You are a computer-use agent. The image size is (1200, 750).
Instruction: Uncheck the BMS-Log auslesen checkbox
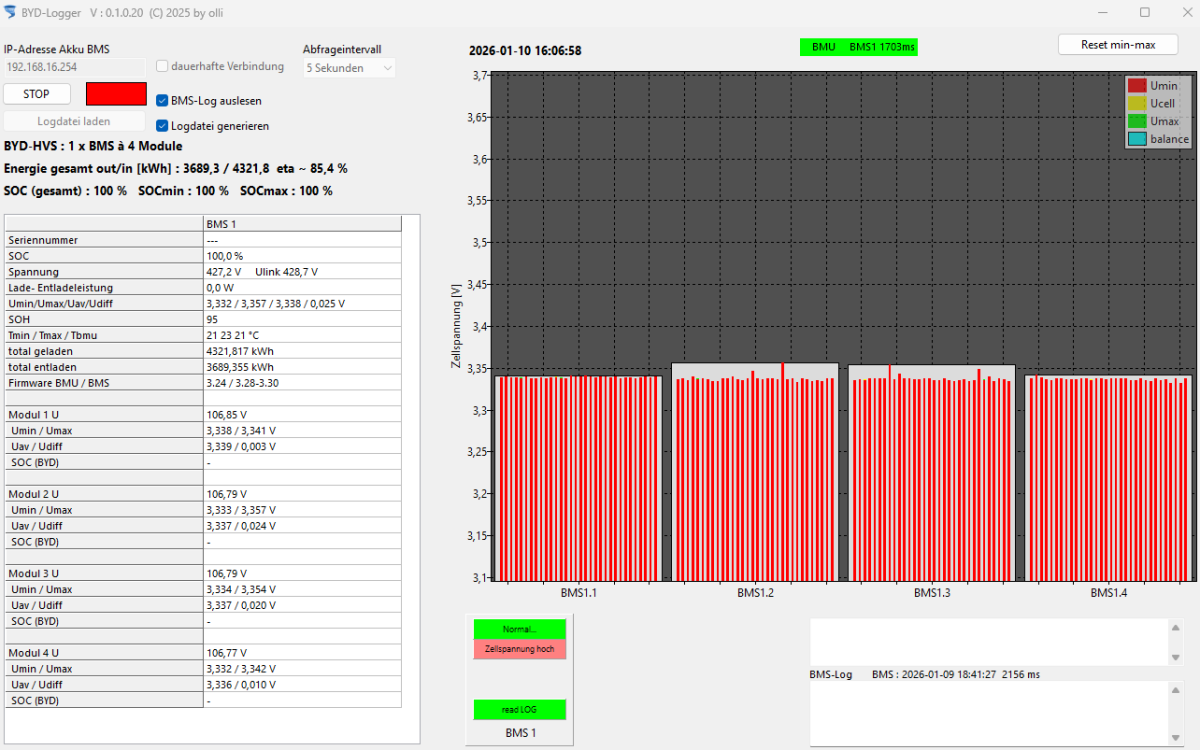tap(163, 100)
